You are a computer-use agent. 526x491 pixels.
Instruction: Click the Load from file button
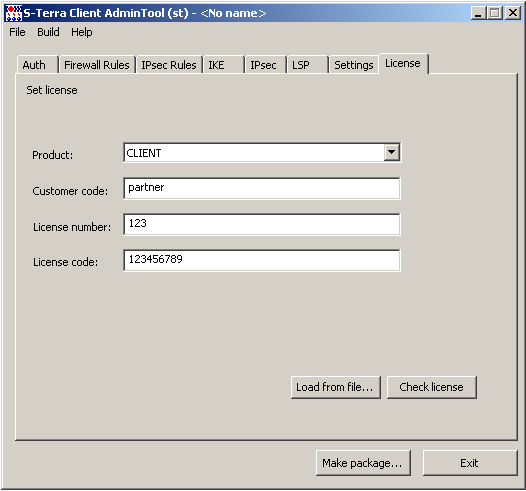336,387
